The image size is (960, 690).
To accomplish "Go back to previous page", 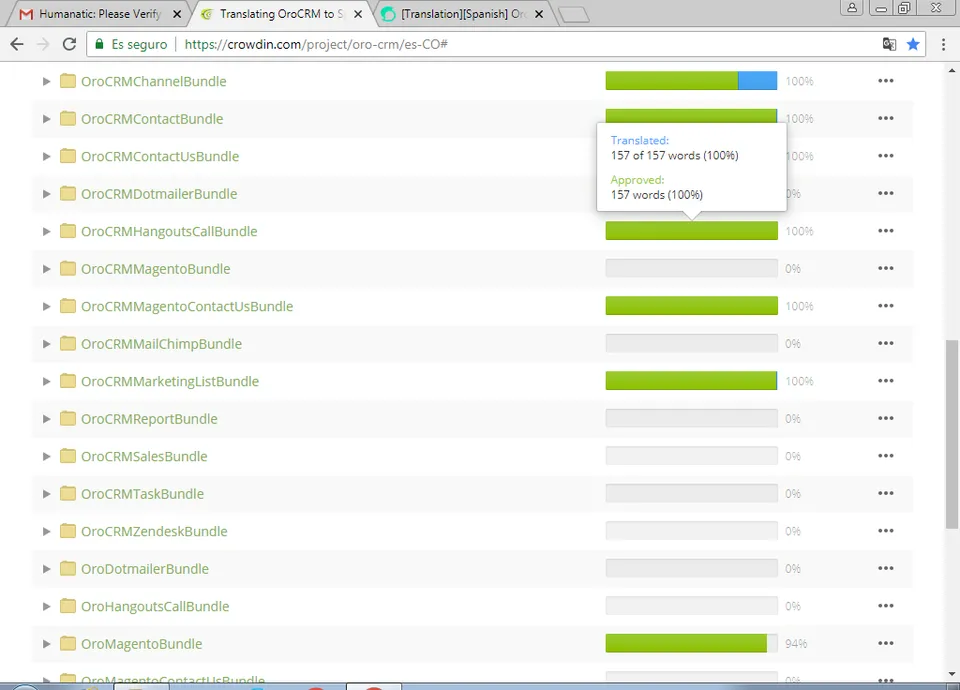I will [x=17, y=44].
